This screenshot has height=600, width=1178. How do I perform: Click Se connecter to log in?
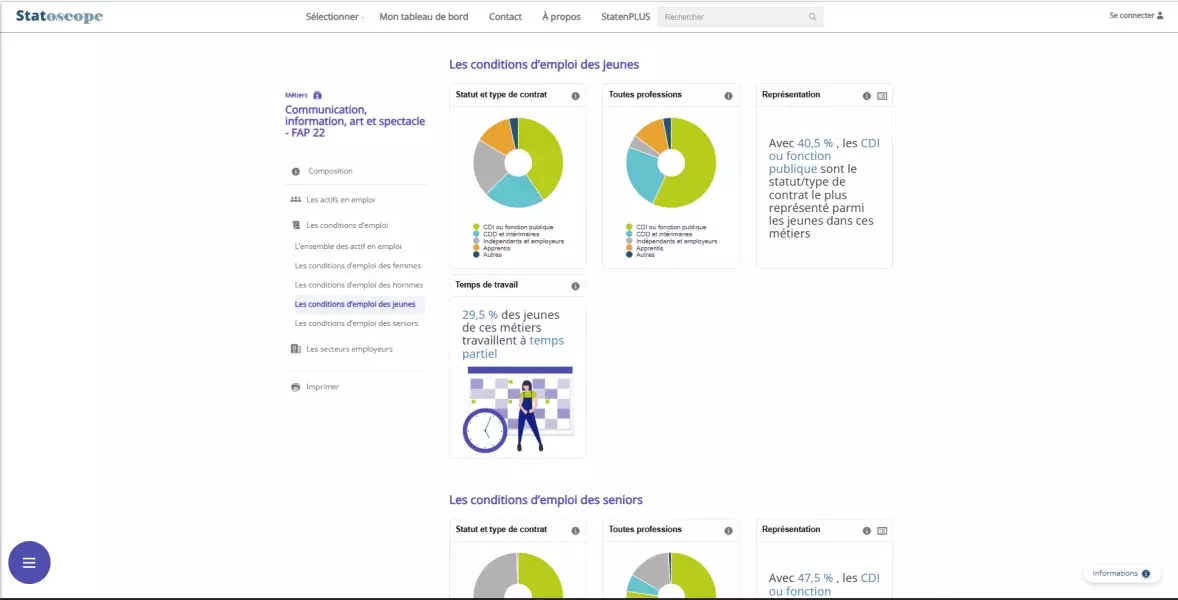point(1135,16)
